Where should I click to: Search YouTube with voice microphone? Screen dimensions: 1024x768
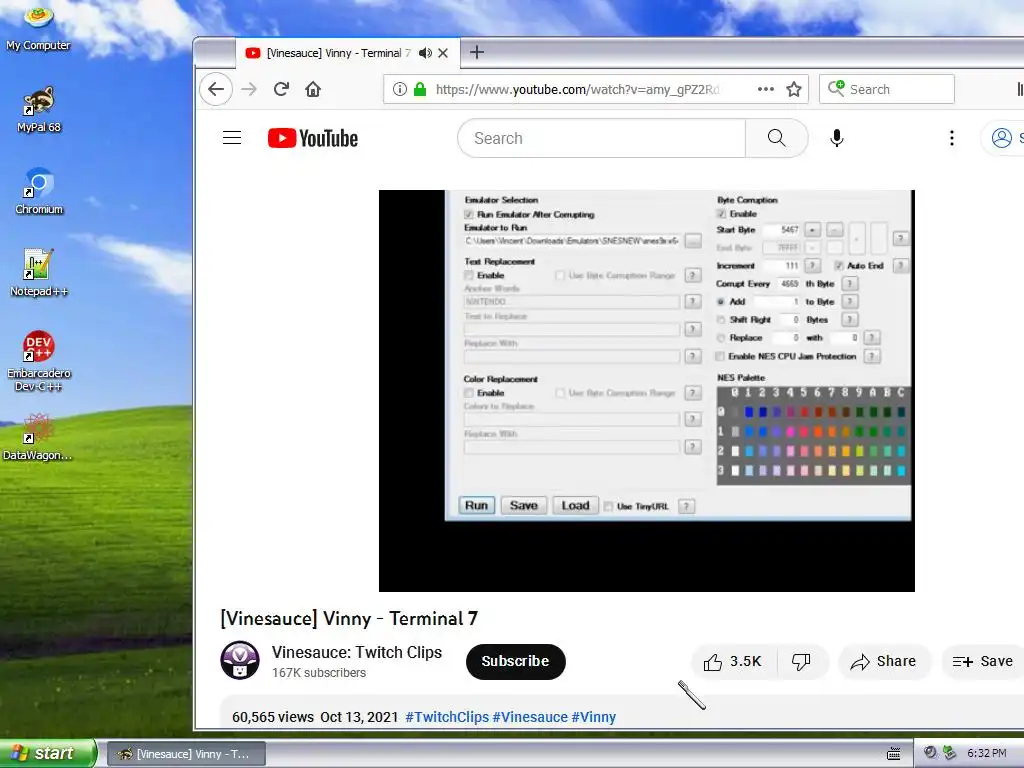[837, 138]
